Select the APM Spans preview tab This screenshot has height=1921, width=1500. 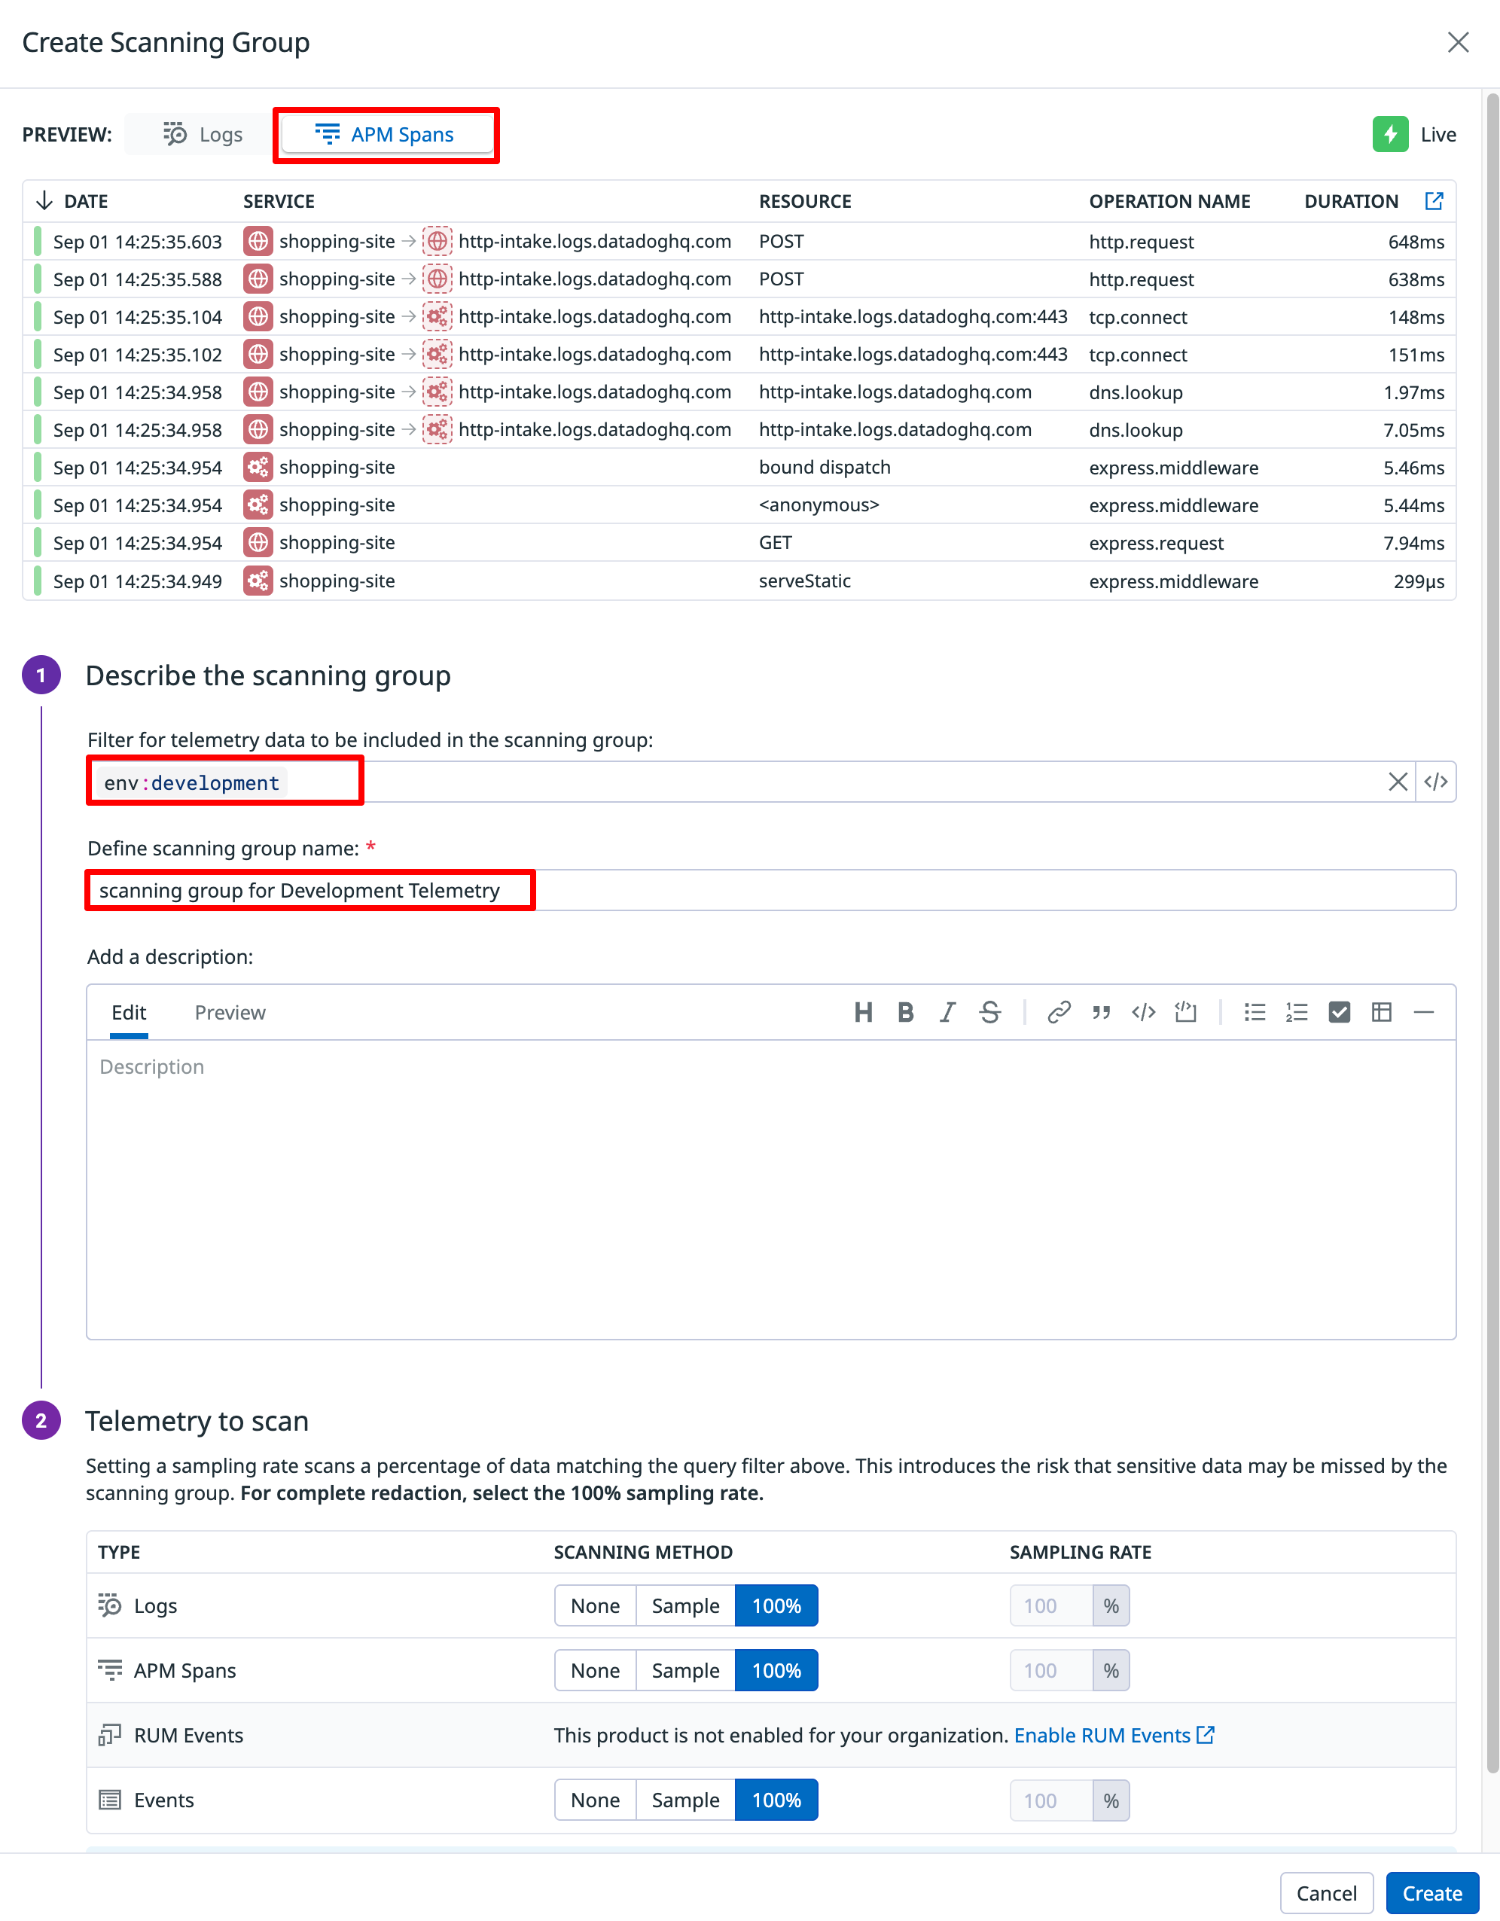click(x=386, y=134)
